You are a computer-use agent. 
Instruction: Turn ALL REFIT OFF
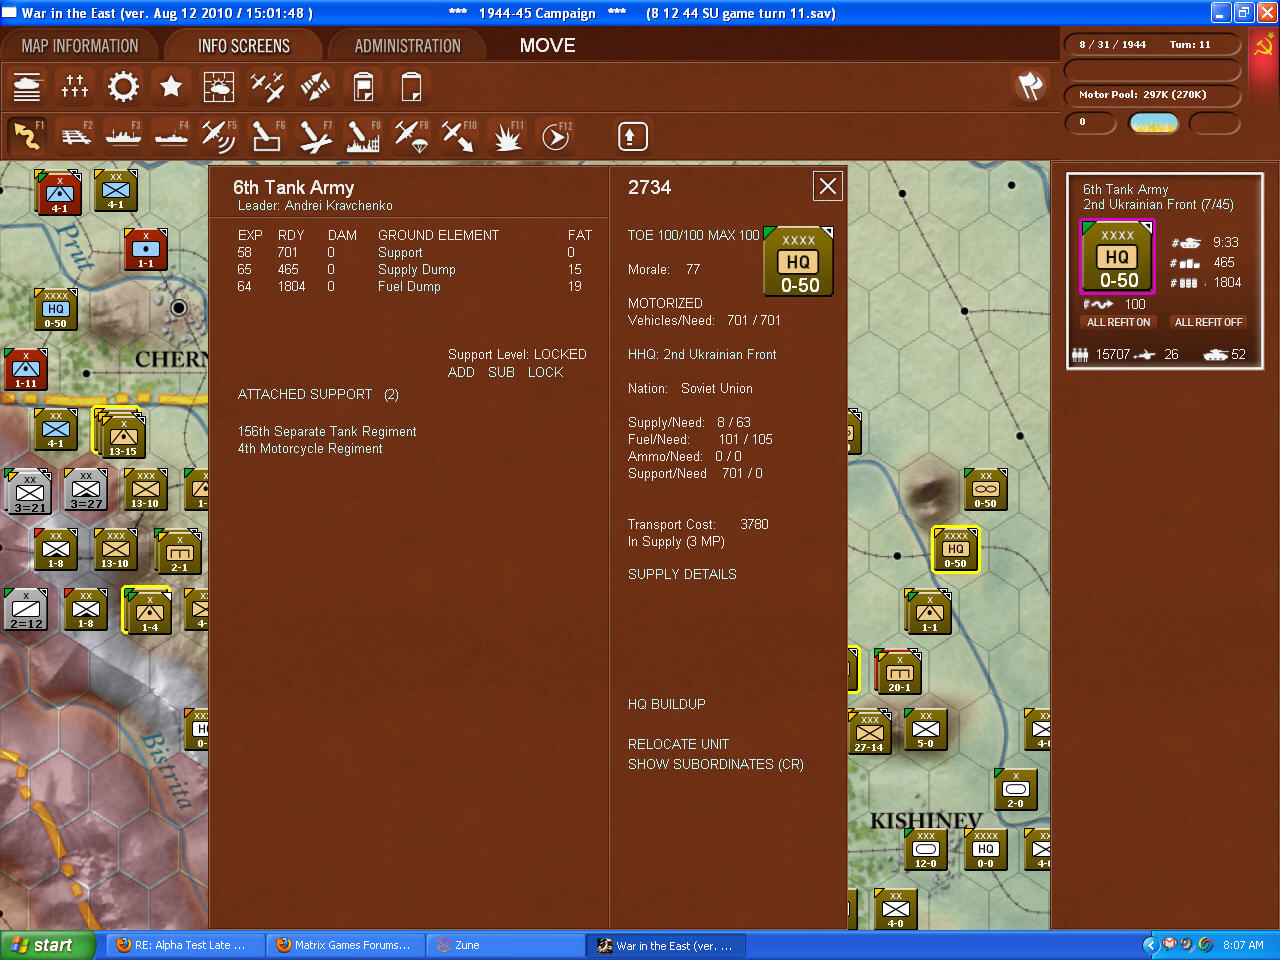(1208, 322)
